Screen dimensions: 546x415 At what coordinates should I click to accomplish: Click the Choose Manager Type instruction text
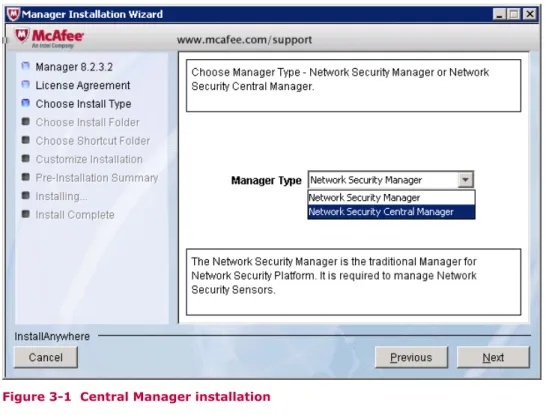point(340,79)
